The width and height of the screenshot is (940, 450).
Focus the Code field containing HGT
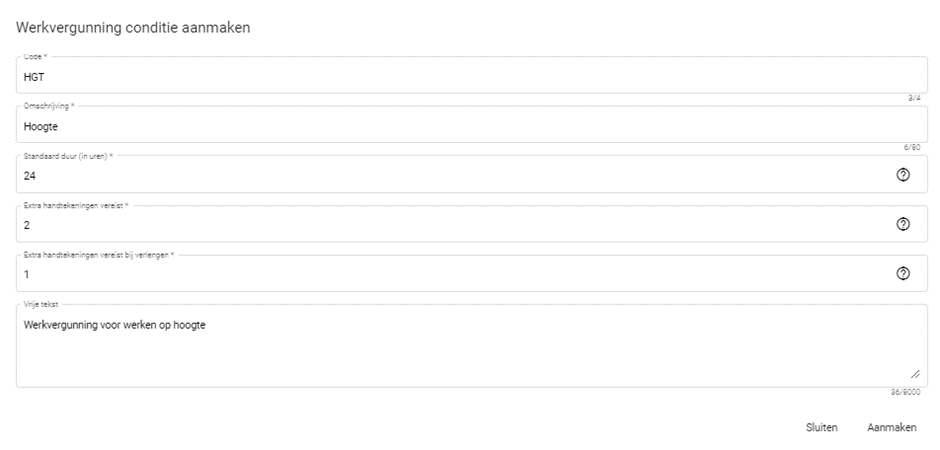pyautogui.click(x=450, y=76)
